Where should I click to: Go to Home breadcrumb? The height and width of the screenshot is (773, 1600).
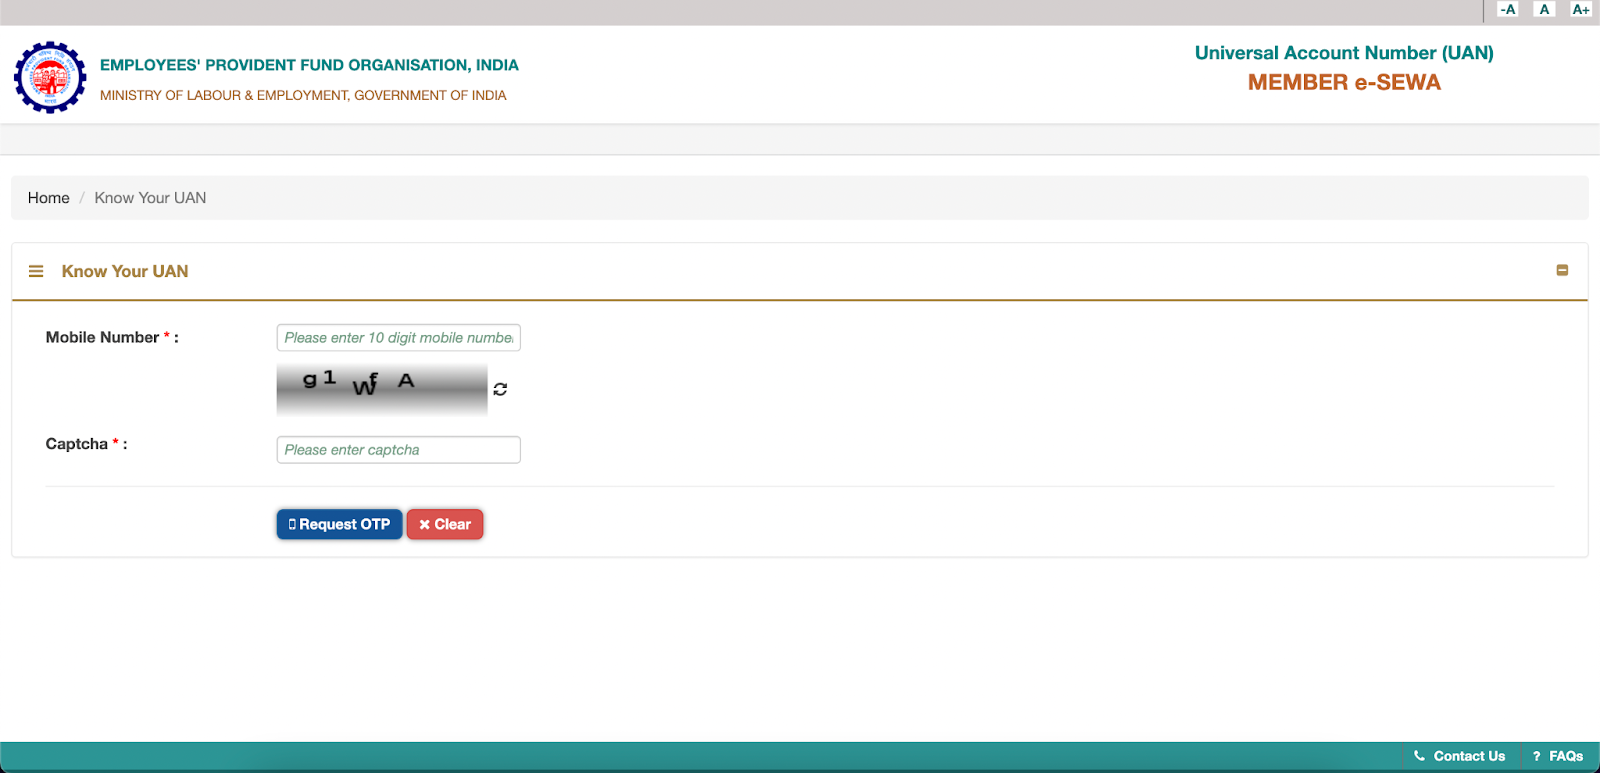[49, 198]
